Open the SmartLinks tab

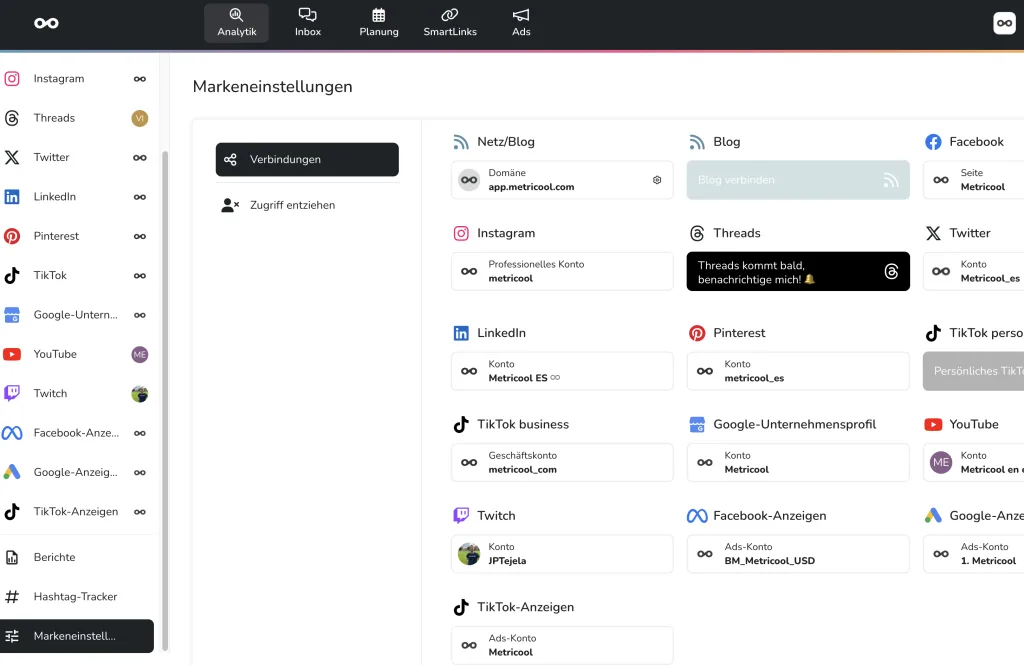450,23
